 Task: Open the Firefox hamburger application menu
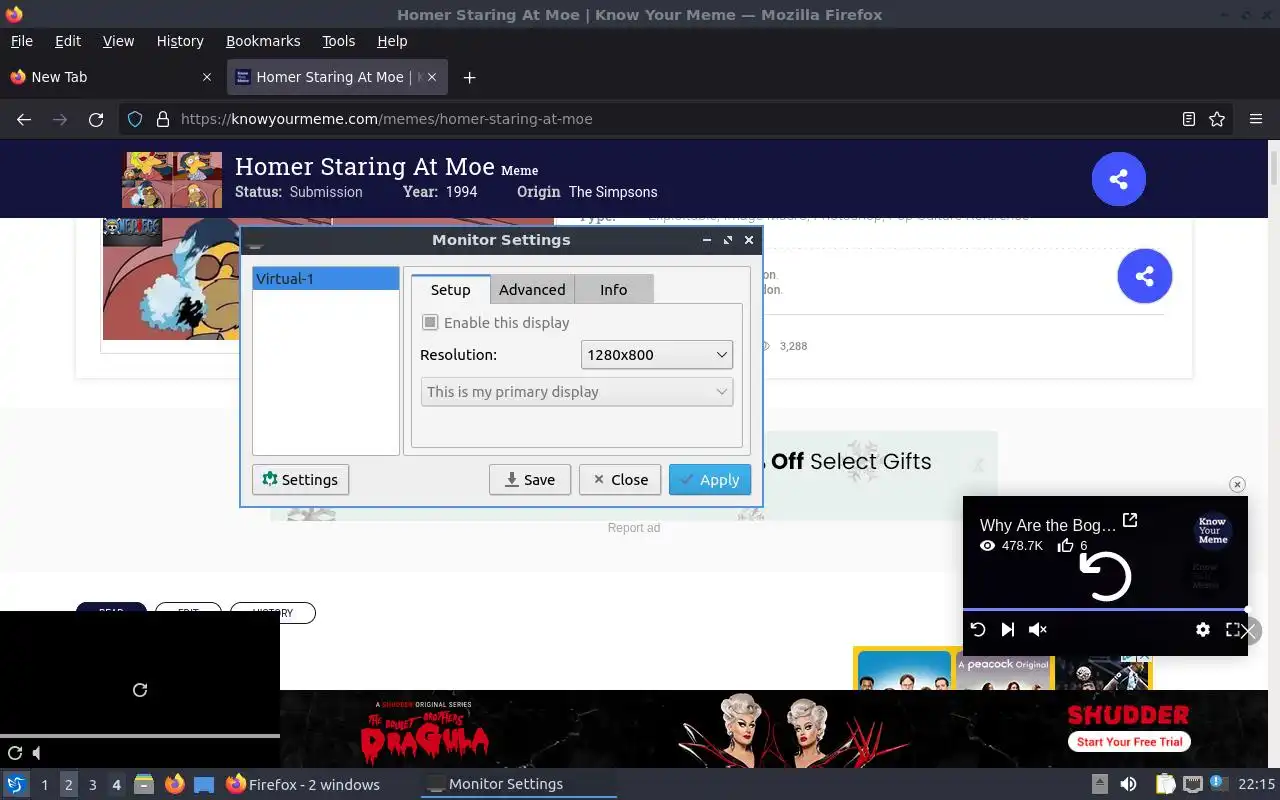coord(1256,119)
